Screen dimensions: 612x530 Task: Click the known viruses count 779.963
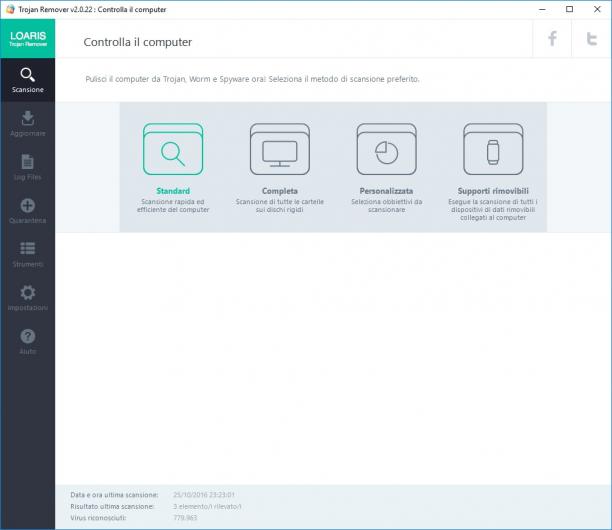[x=185, y=518]
